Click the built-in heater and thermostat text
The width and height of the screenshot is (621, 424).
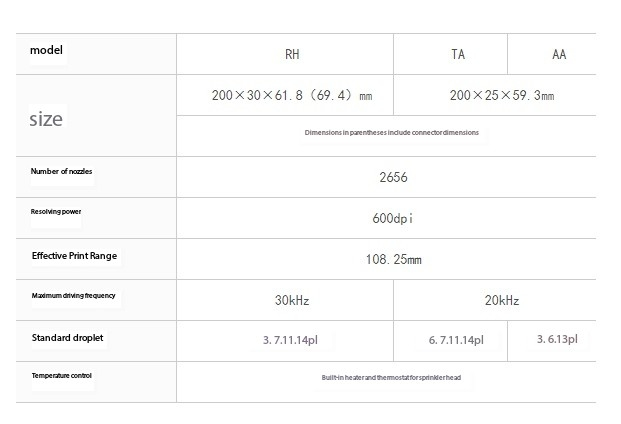391,378
